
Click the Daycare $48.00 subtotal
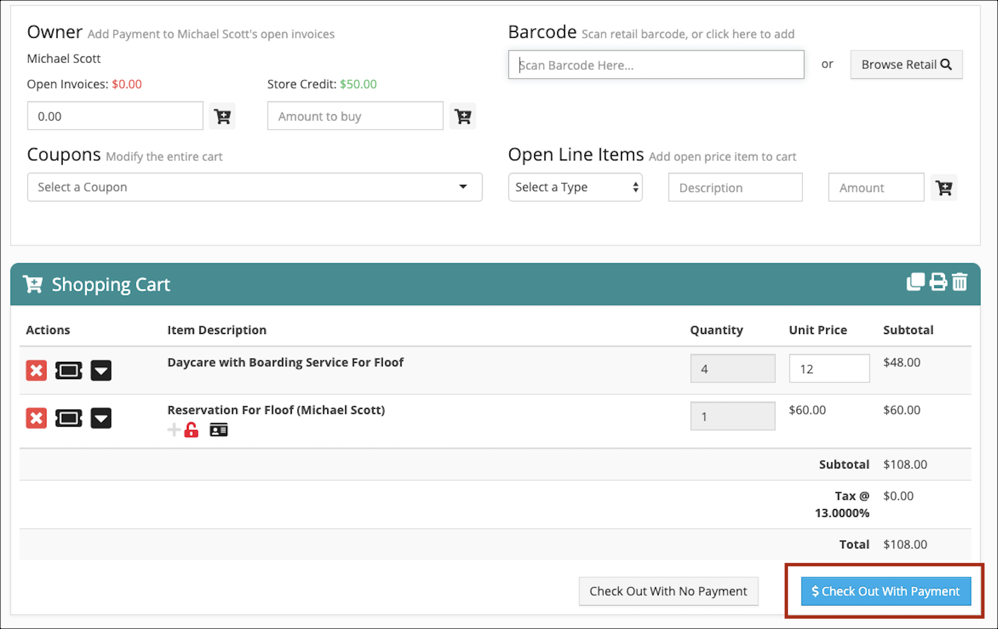901,362
